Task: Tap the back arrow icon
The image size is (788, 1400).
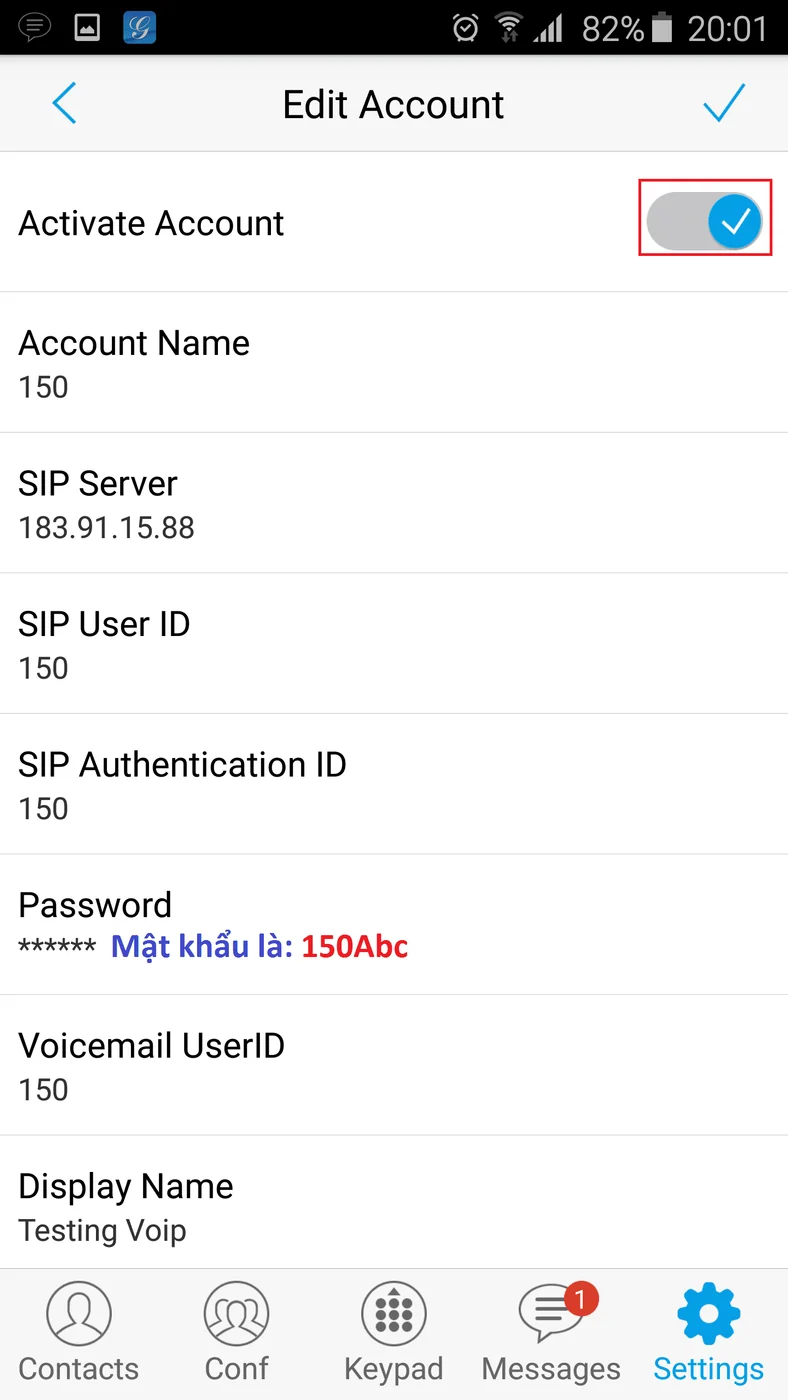Action: 64,103
